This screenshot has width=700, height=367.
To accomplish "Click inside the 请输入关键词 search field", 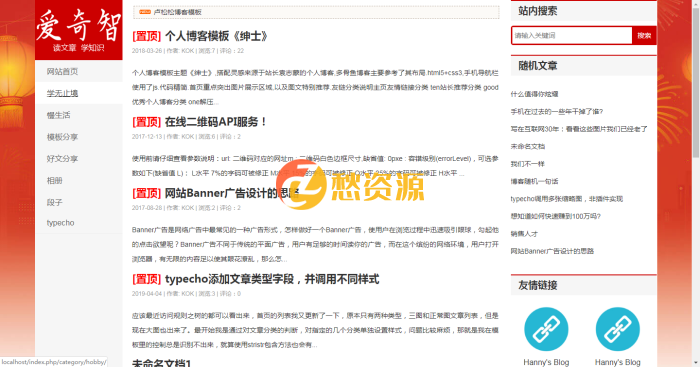I will coord(572,36).
